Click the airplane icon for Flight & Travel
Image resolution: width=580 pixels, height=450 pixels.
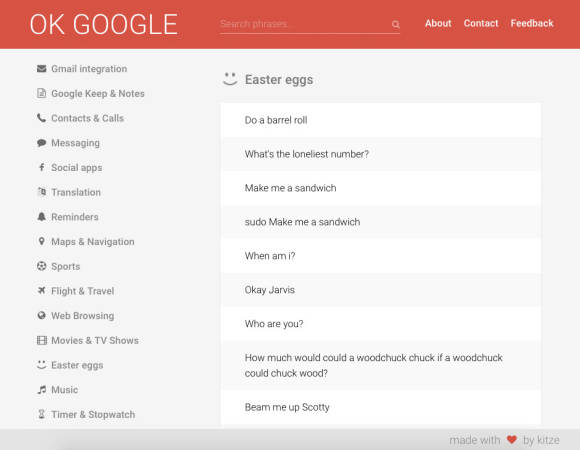[x=41, y=291]
